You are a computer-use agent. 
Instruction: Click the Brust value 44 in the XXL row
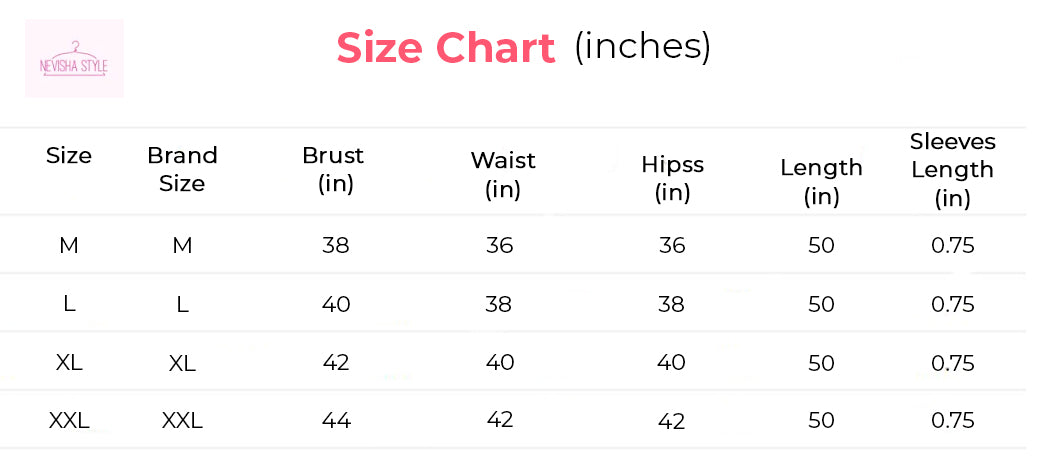tap(336, 421)
